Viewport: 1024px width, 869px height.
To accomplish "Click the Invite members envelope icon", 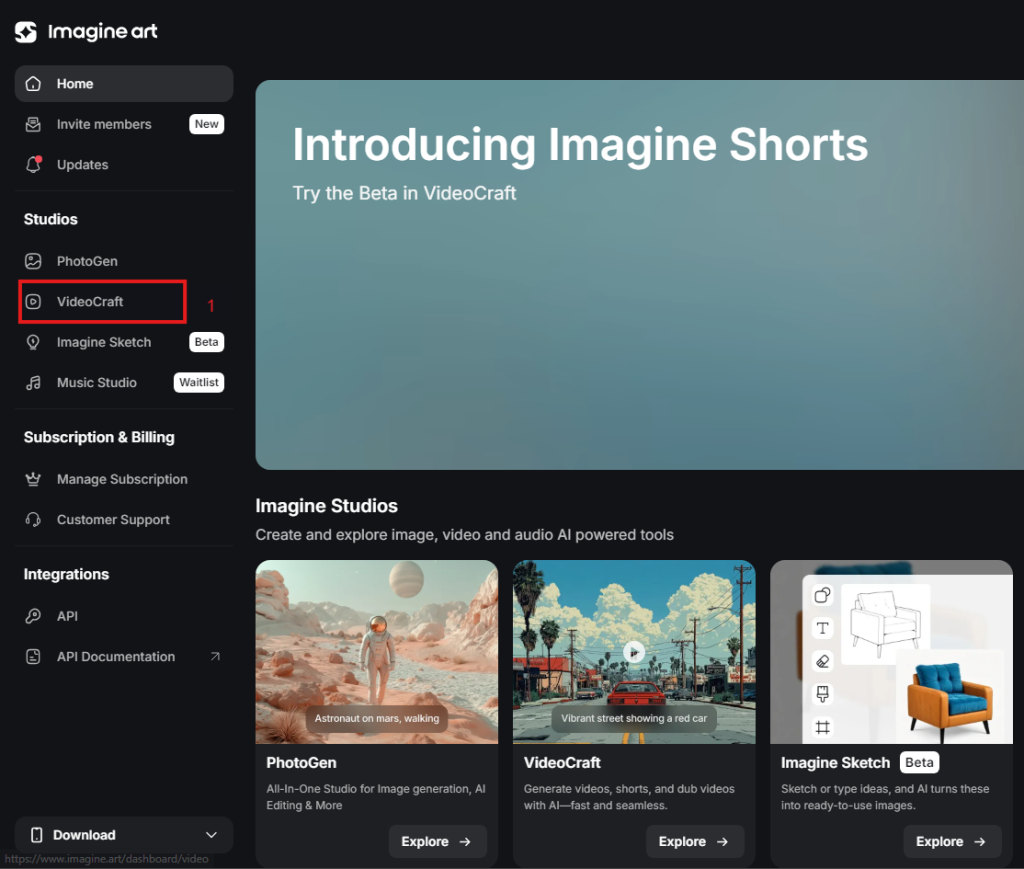I will [33, 124].
